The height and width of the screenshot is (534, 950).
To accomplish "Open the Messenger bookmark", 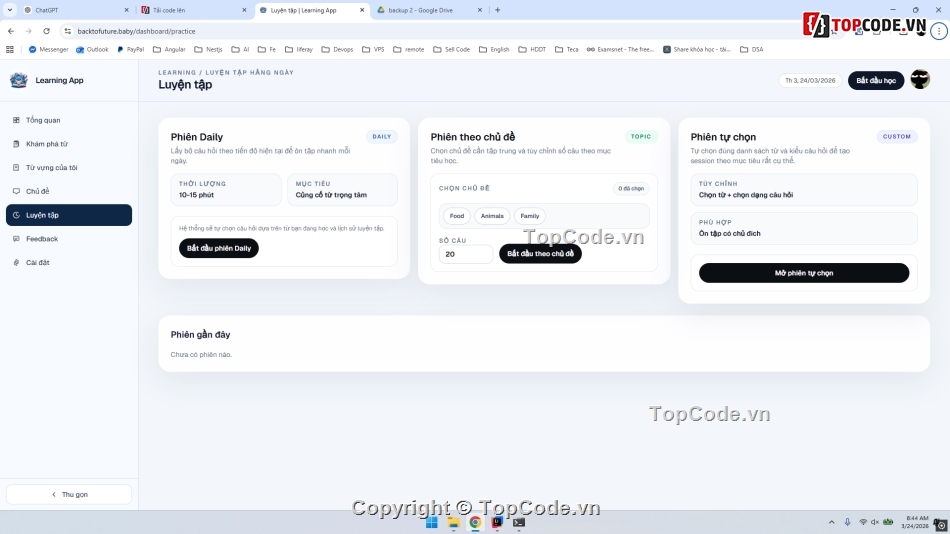I will (x=48, y=50).
